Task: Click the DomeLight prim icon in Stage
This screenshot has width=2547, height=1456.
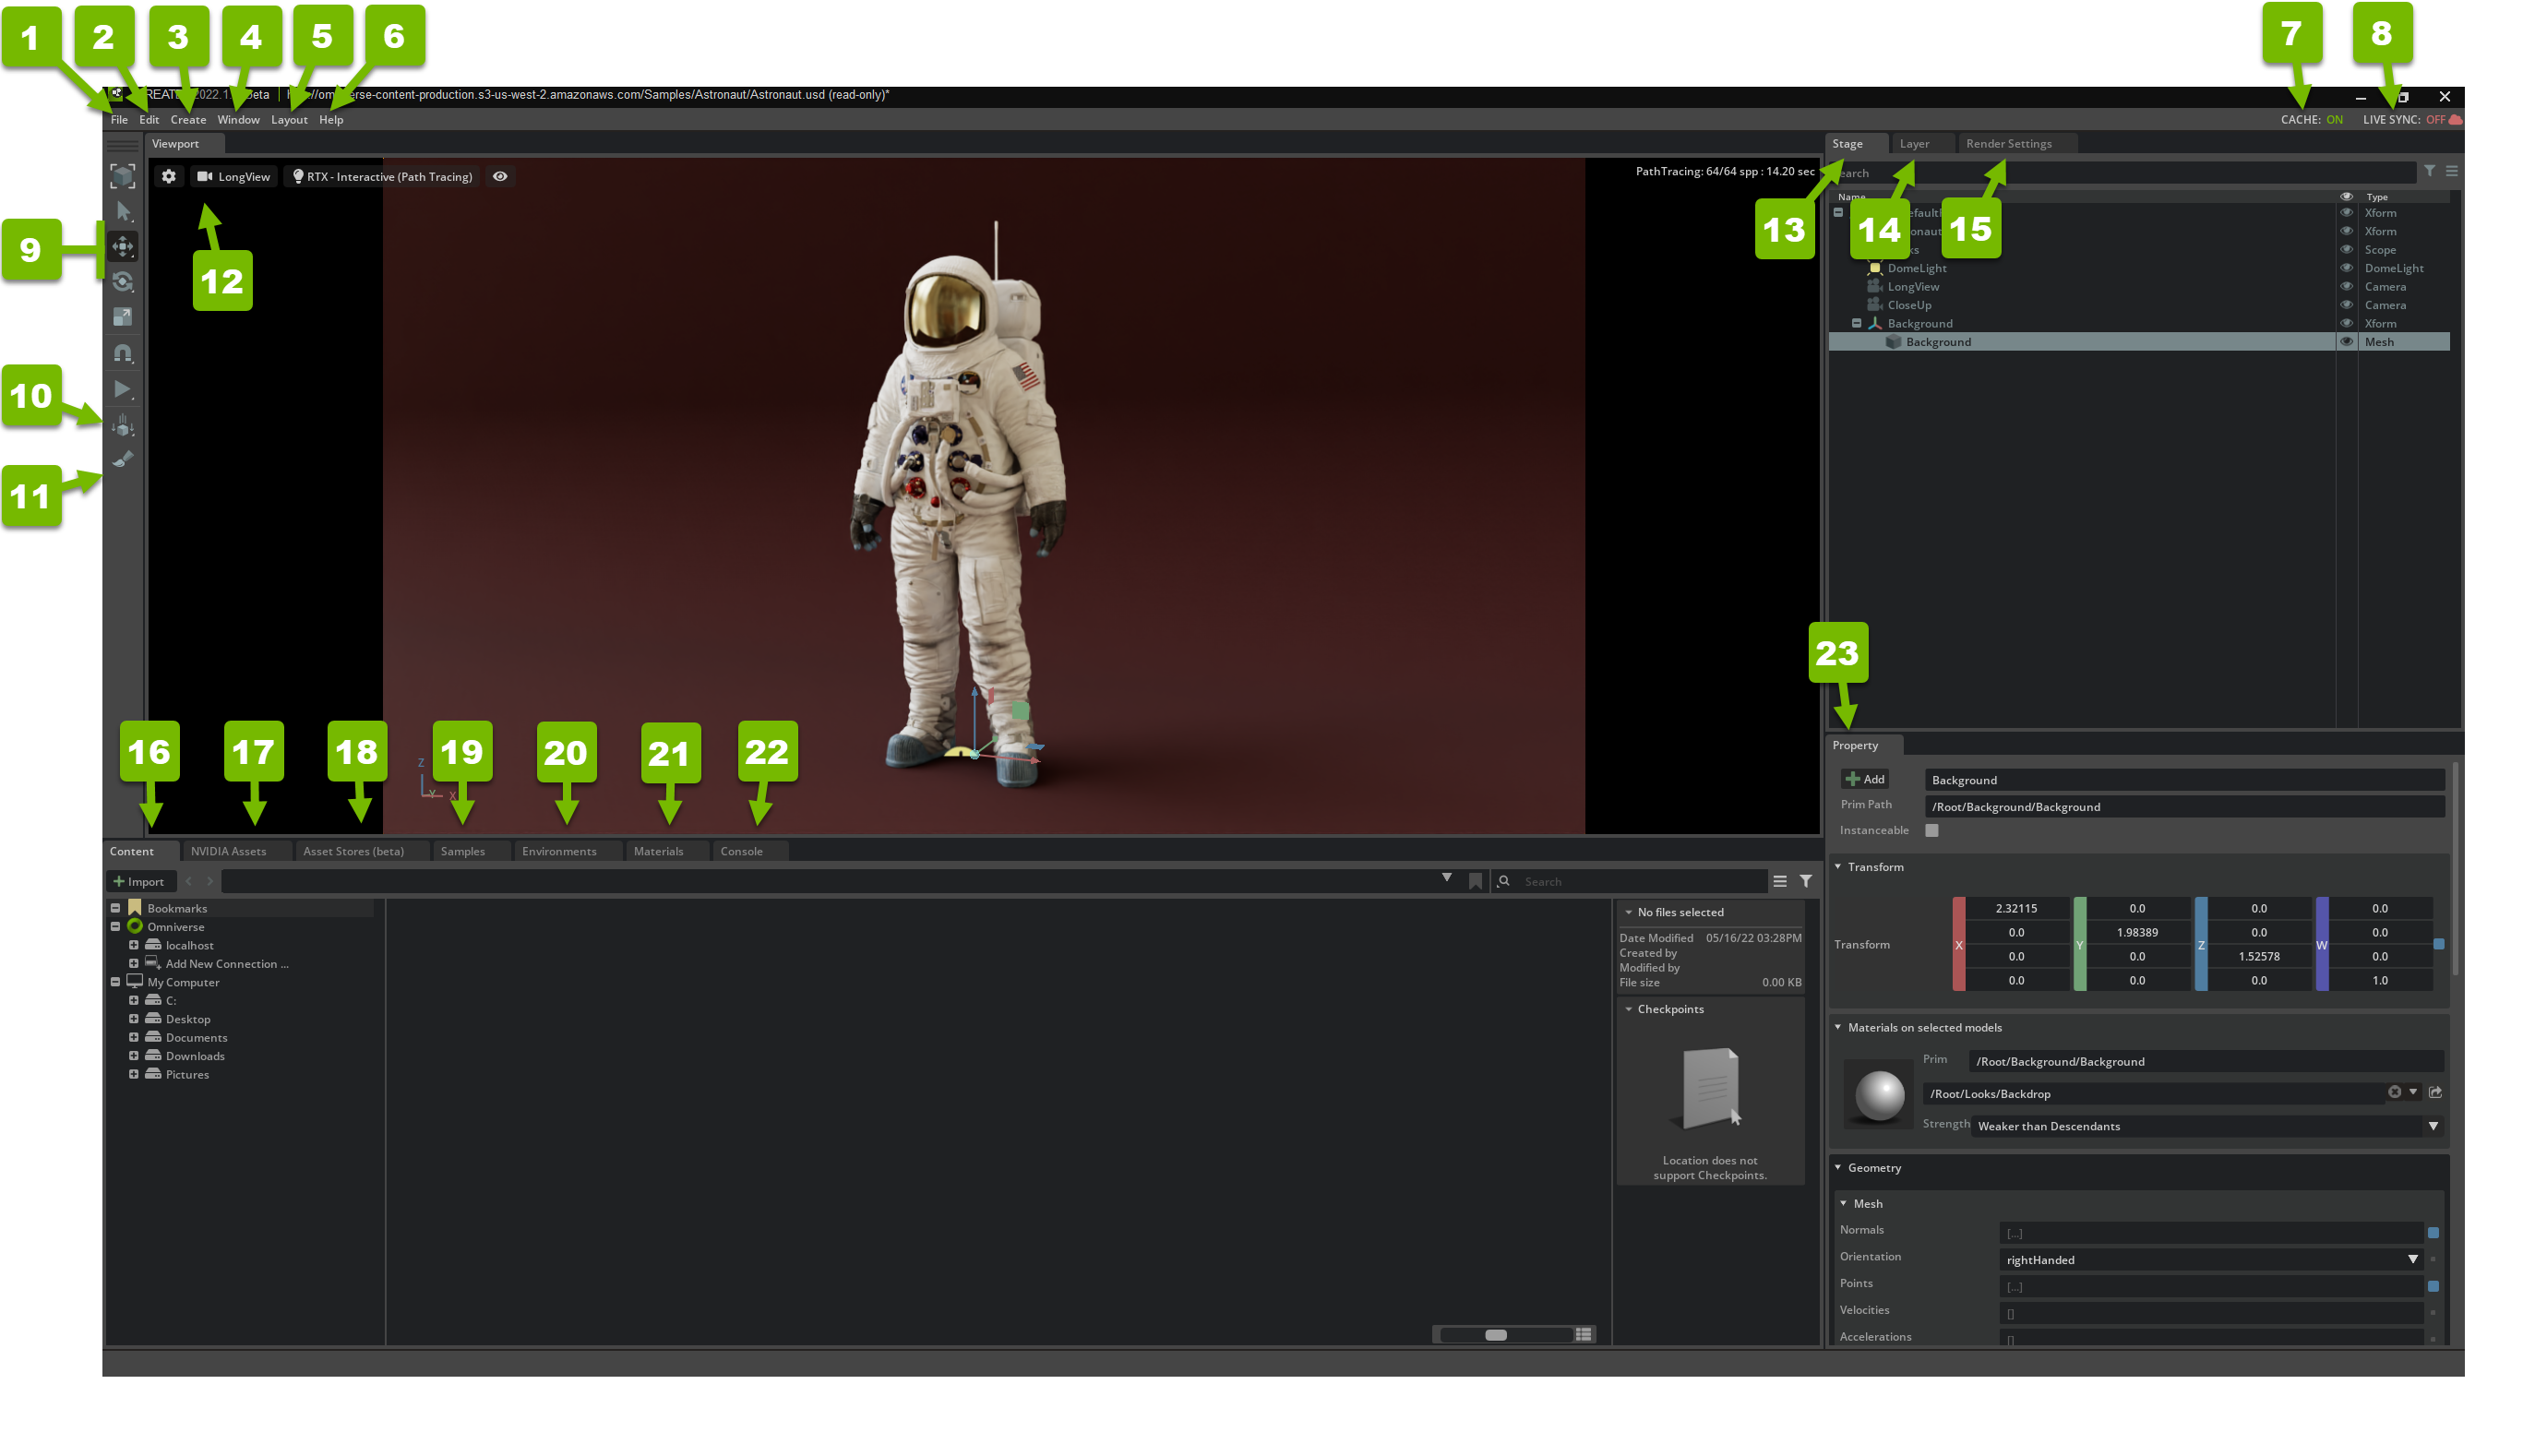Action: point(1875,268)
